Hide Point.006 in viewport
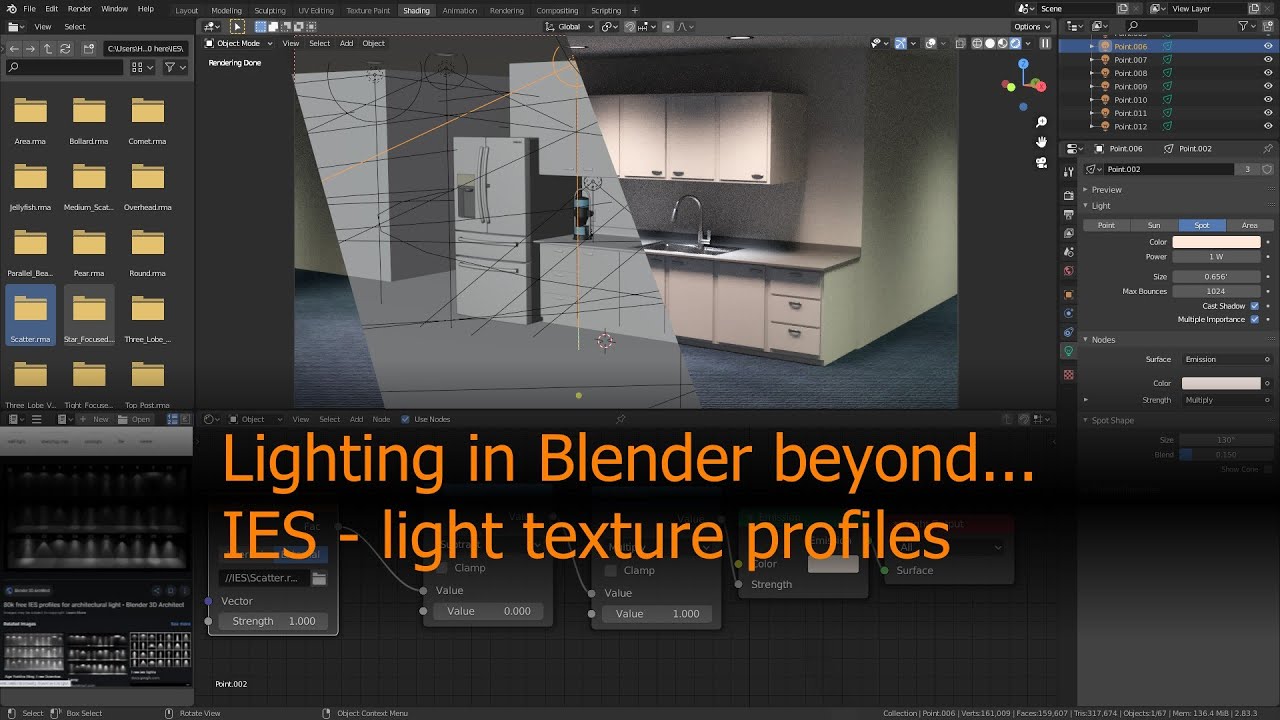The height and width of the screenshot is (720, 1280). tap(1268, 46)
